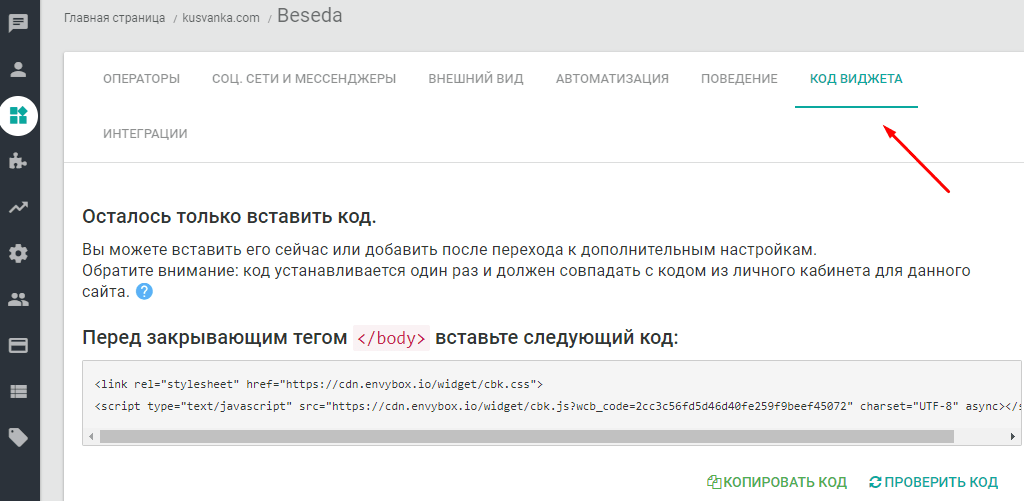Open the trending-arrow analytics sidebar icon

[x=18, y=207]
